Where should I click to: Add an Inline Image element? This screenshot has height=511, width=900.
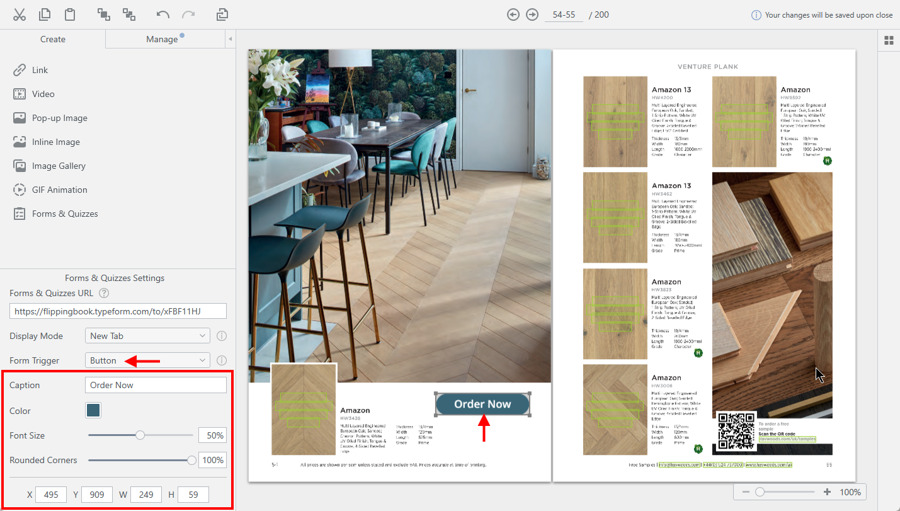46,142
